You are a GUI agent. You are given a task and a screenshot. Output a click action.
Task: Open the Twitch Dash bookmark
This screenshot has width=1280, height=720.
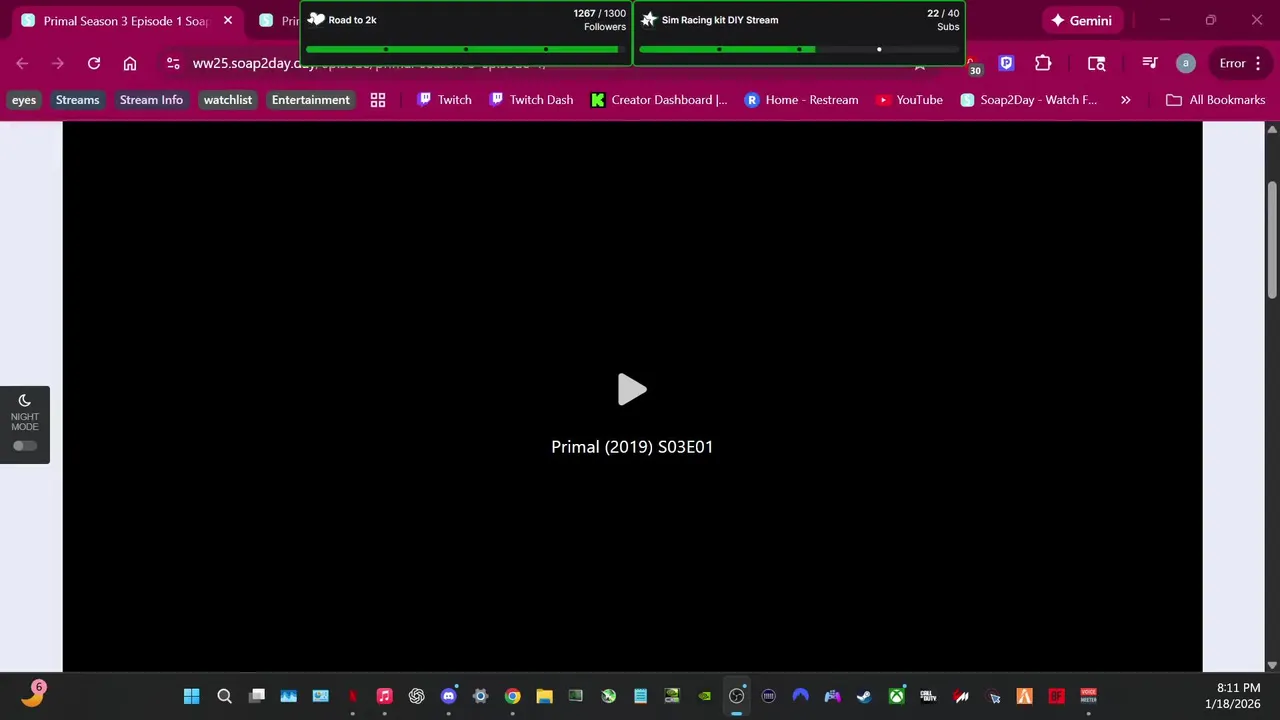click(532, 100)
